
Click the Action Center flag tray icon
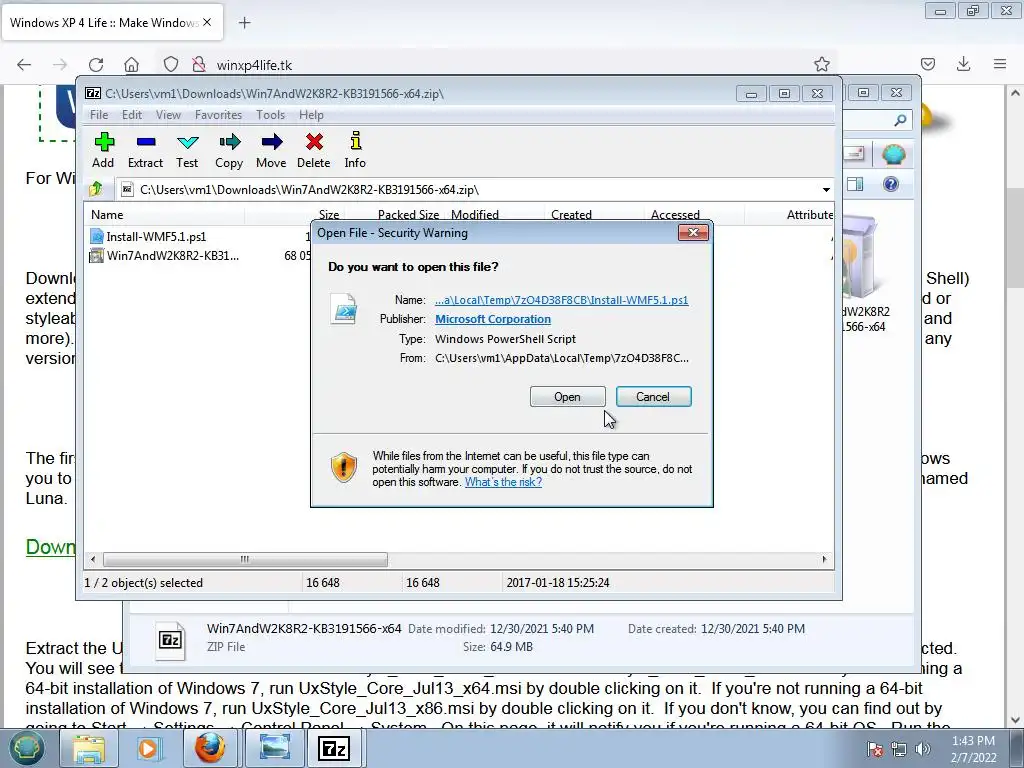(x=875, y=749)
